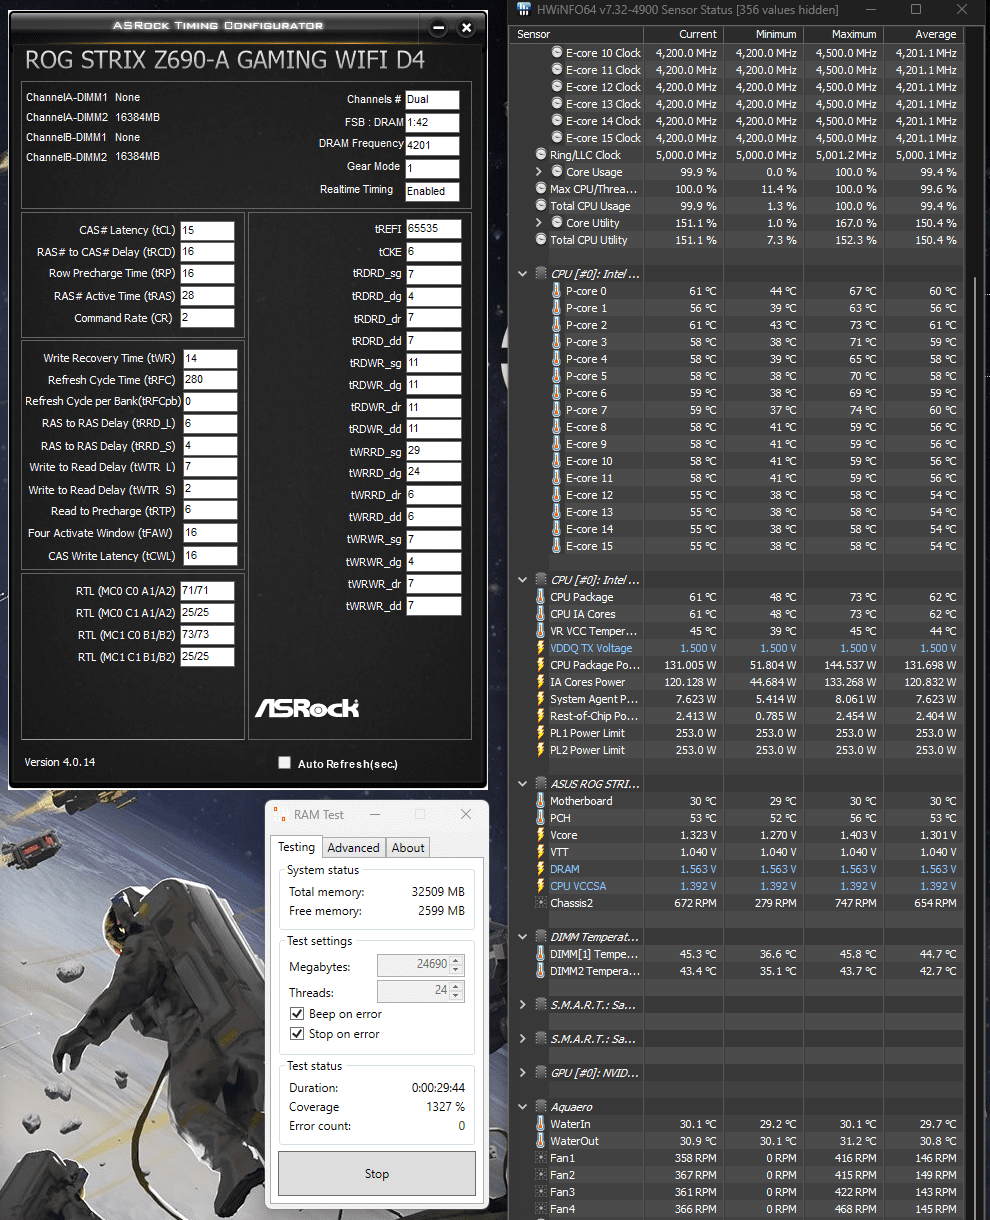Uncheck Stop on error option
The width and height of the screenshot is (990, 1220).
click(x=297, y=1034)
